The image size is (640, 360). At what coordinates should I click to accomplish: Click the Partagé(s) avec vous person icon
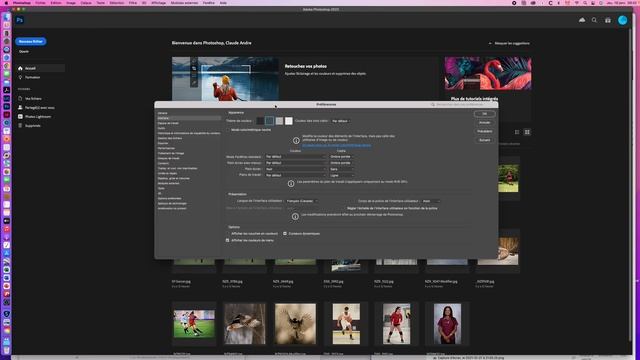pos(20,107)
